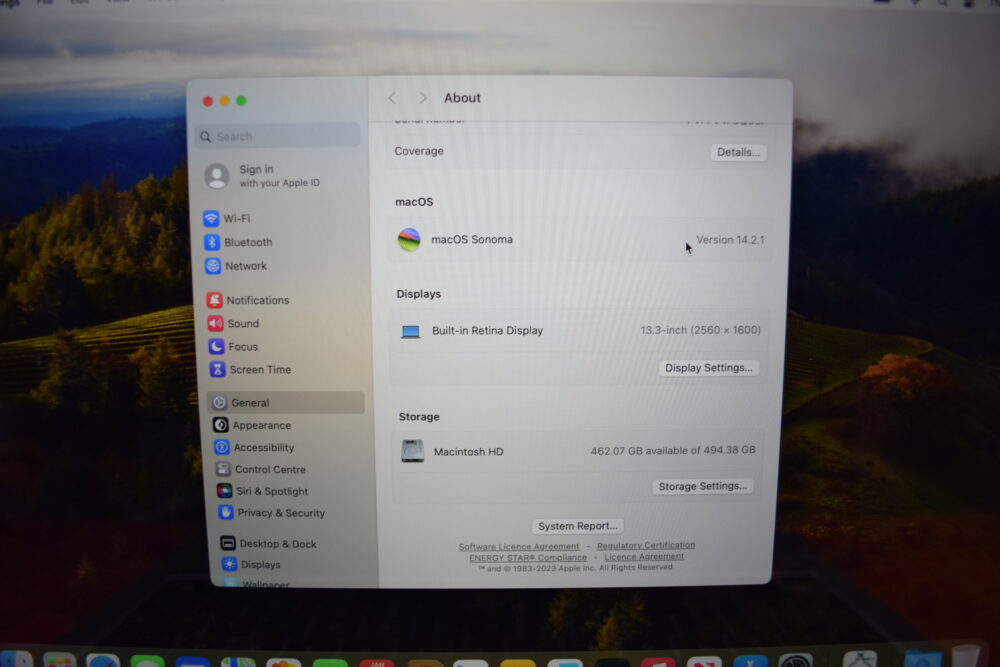The height and width of the screenshot is (667, 1000).
Task: Open the Network globe icon
Action: coord(213,266)
